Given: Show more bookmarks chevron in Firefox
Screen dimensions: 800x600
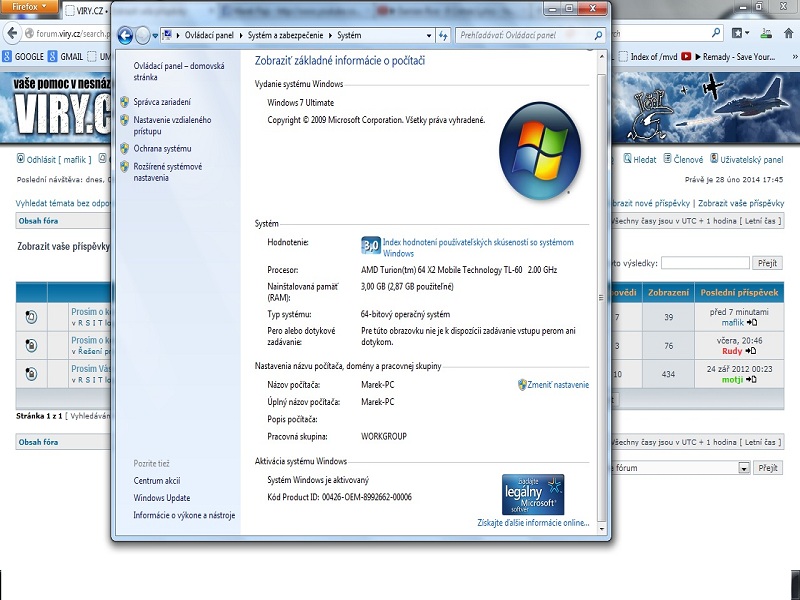Looking at the screenshot, I should (x=794, y=57).
